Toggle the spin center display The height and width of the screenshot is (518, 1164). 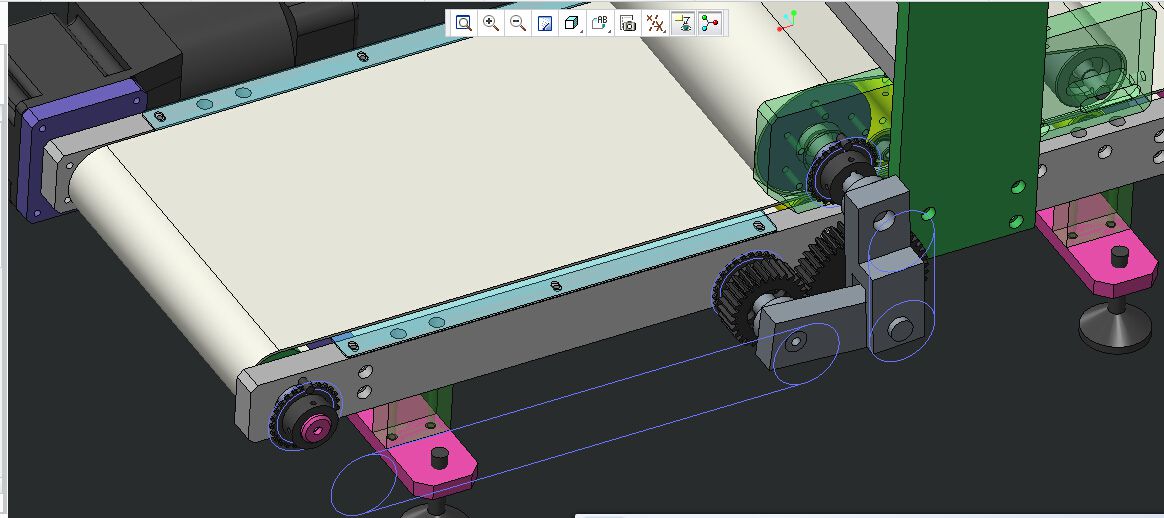[x=711, y=23]
